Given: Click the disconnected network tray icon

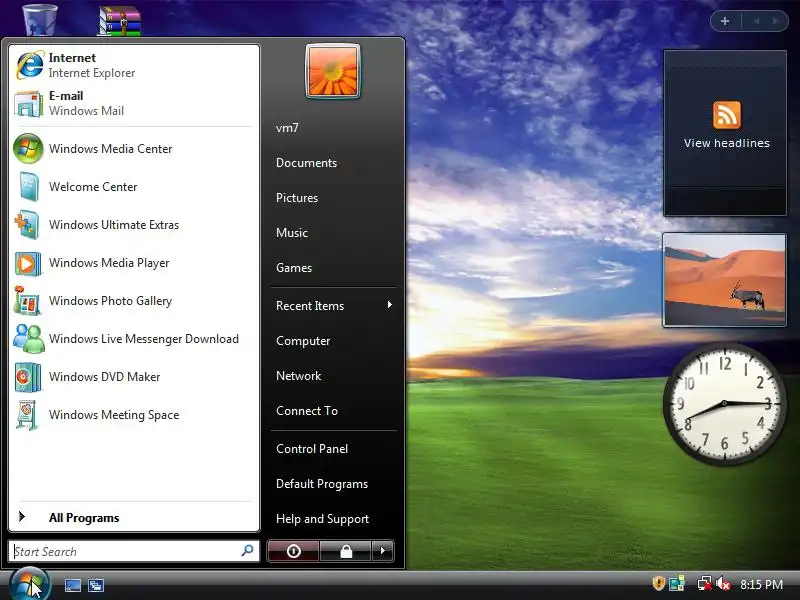Looking at the screenshot, I should click(705, 584).
